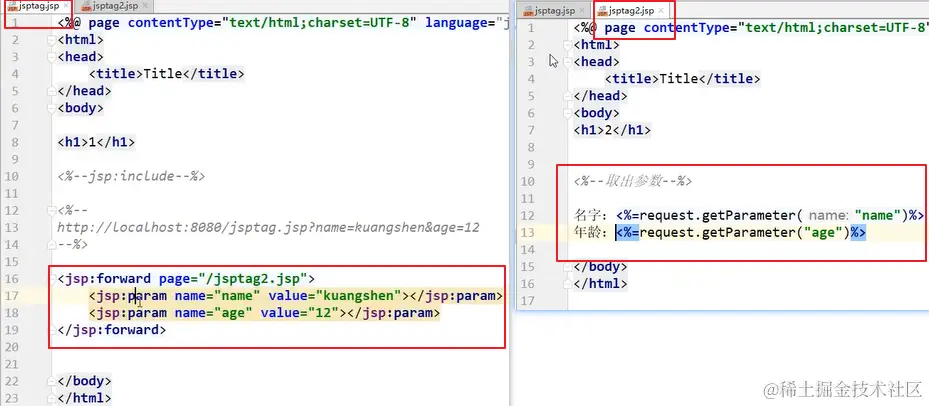
Task: Click the jsp:include comment on line 10
Action: pyautogui.click(x=131, y=177)
